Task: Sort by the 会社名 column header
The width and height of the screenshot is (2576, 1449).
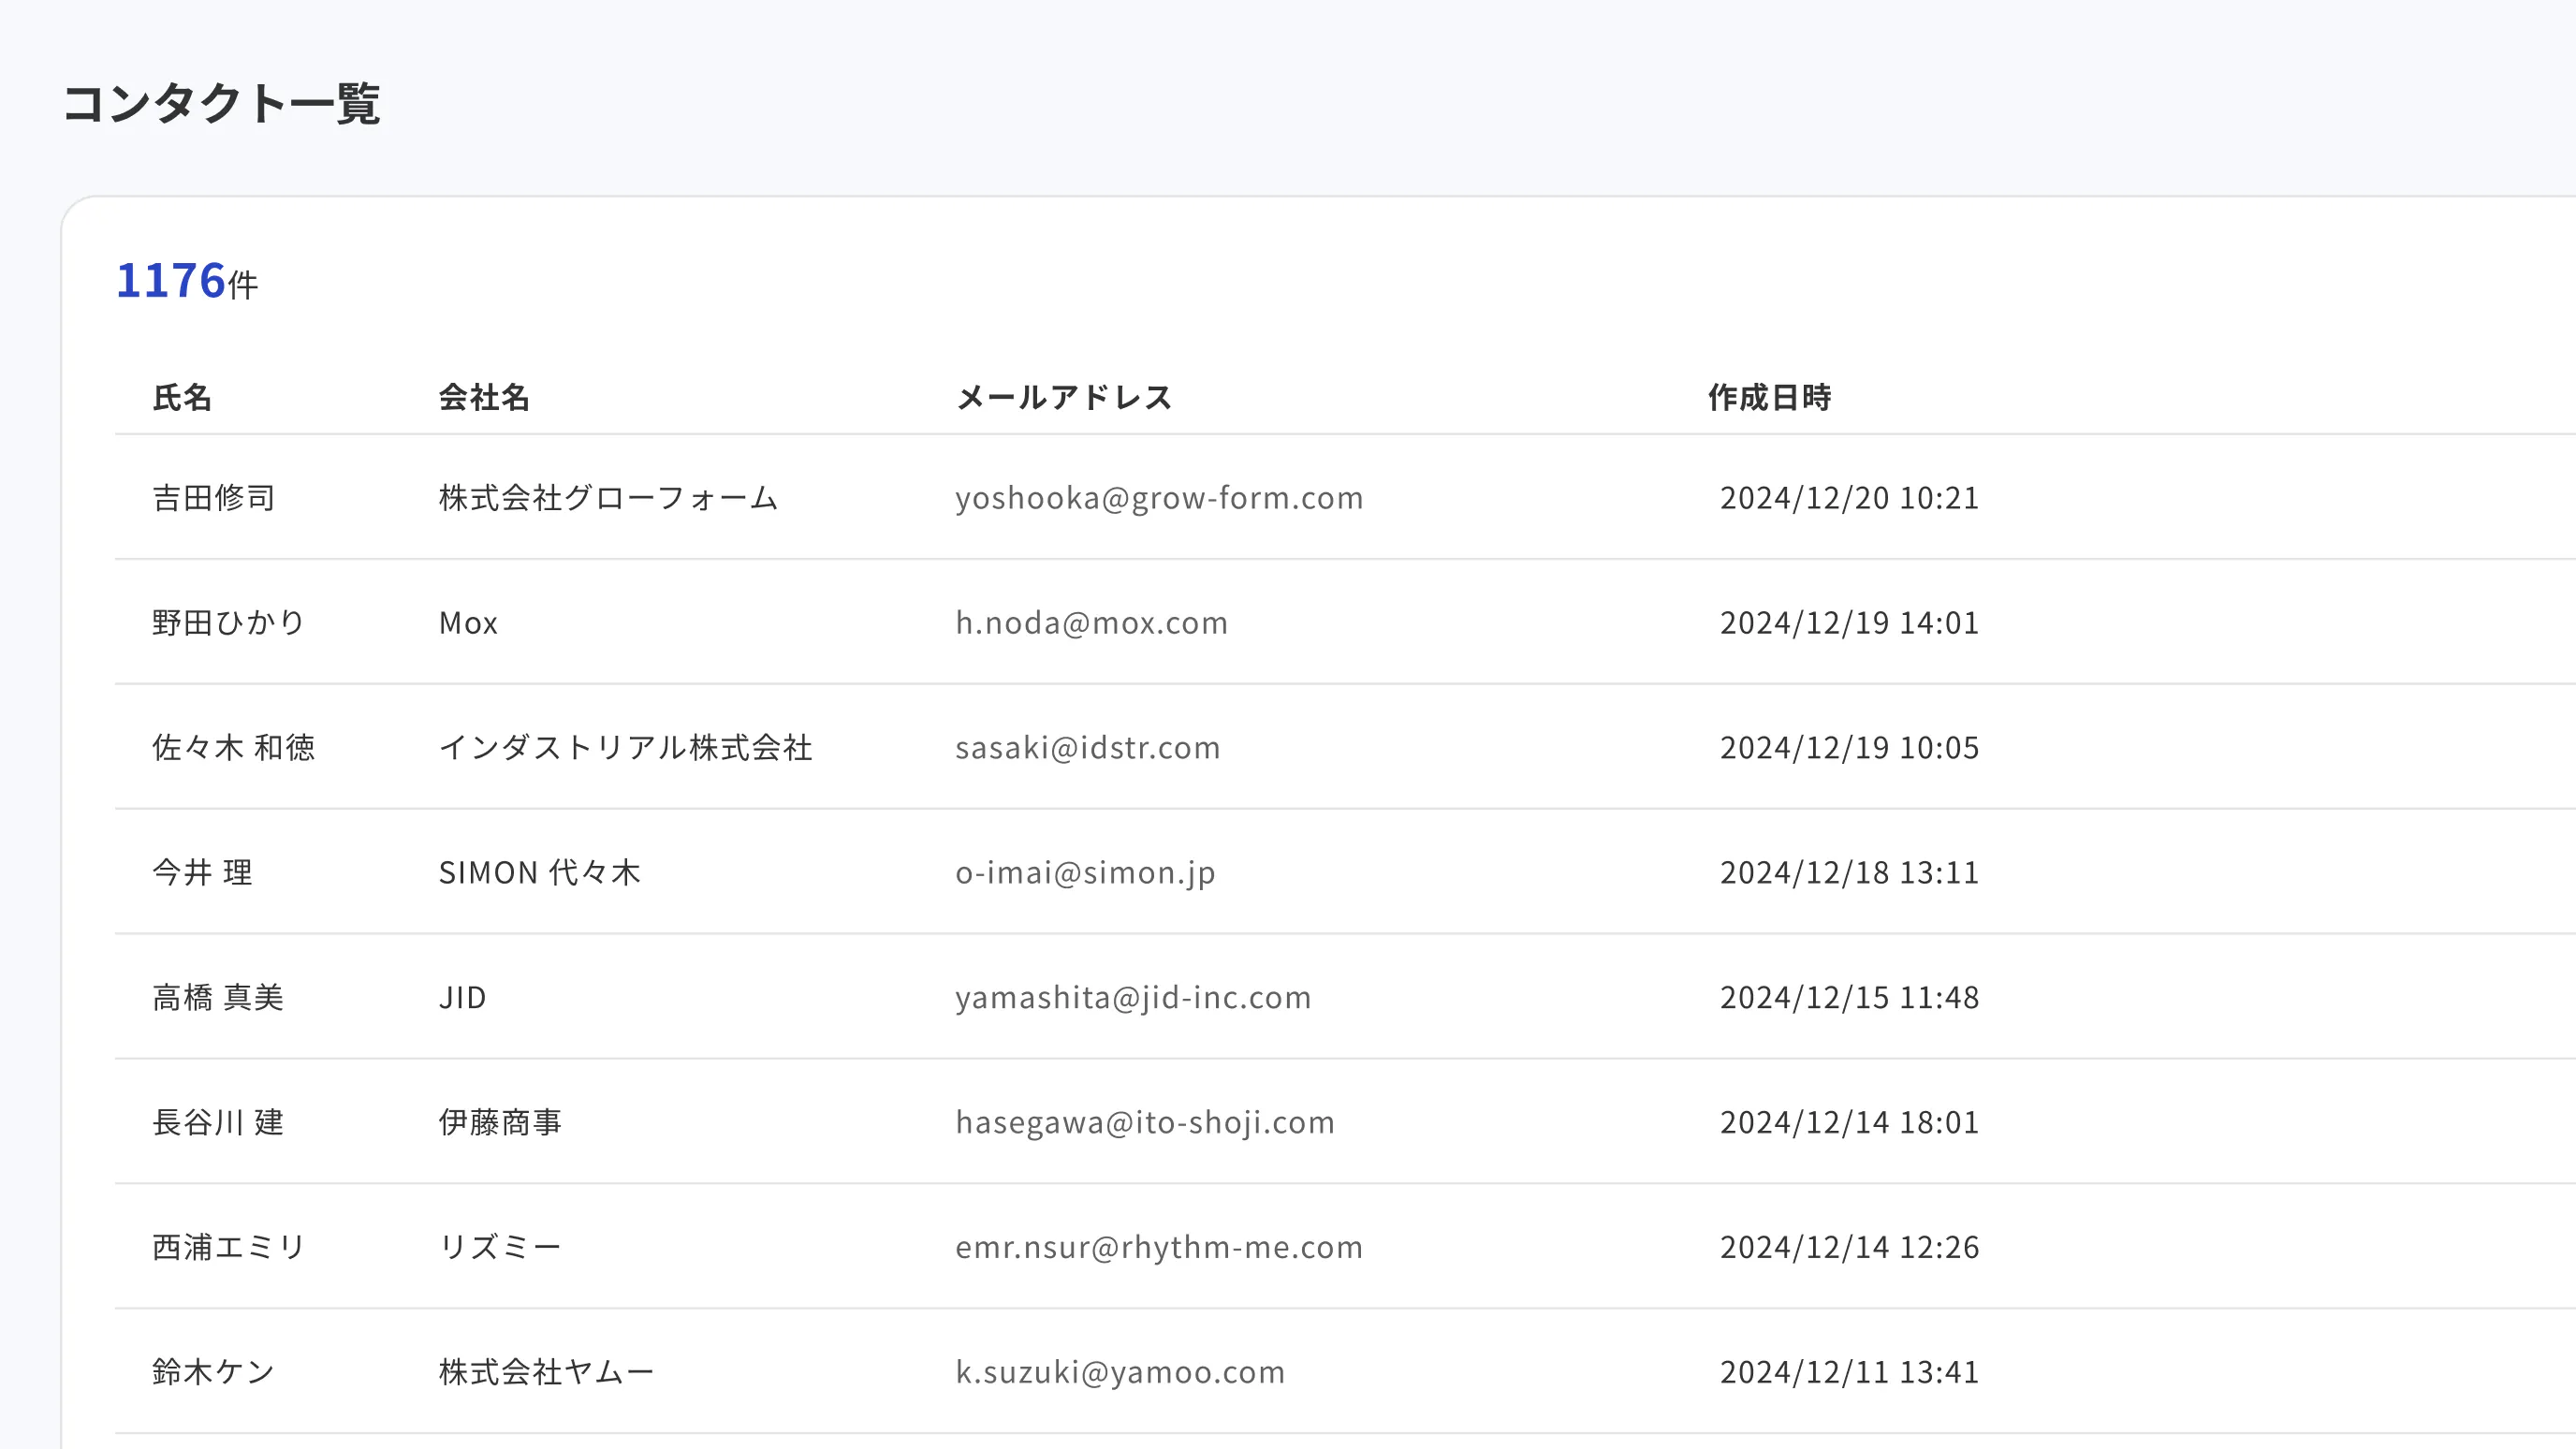Action: [x=485, y=396]
